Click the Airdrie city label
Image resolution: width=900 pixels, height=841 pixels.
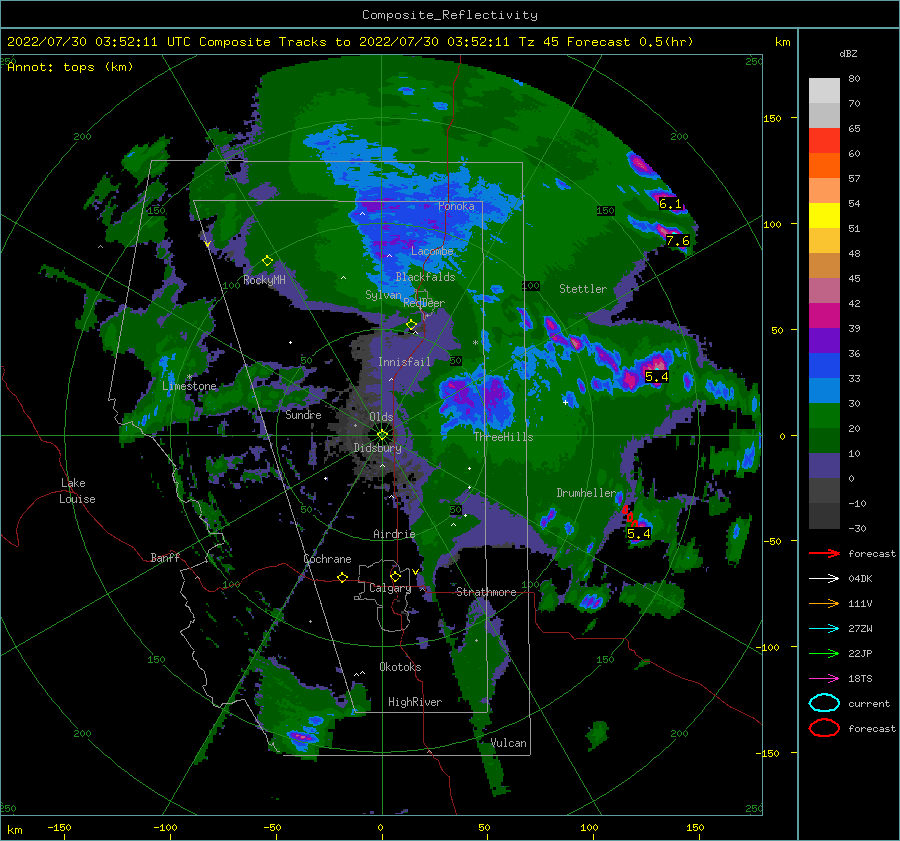394,534
